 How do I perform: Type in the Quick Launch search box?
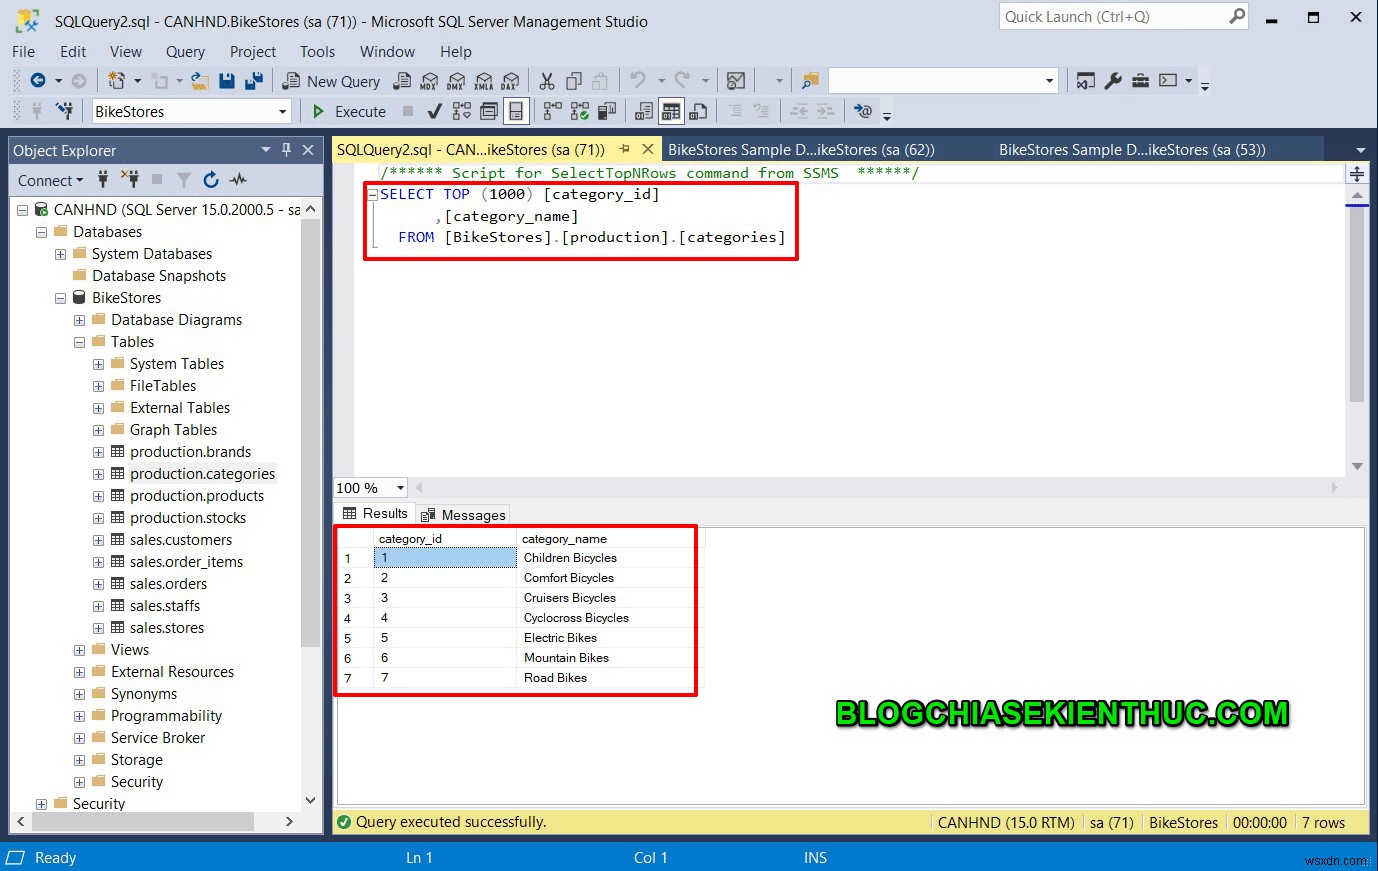click(x=1110, y=16)
